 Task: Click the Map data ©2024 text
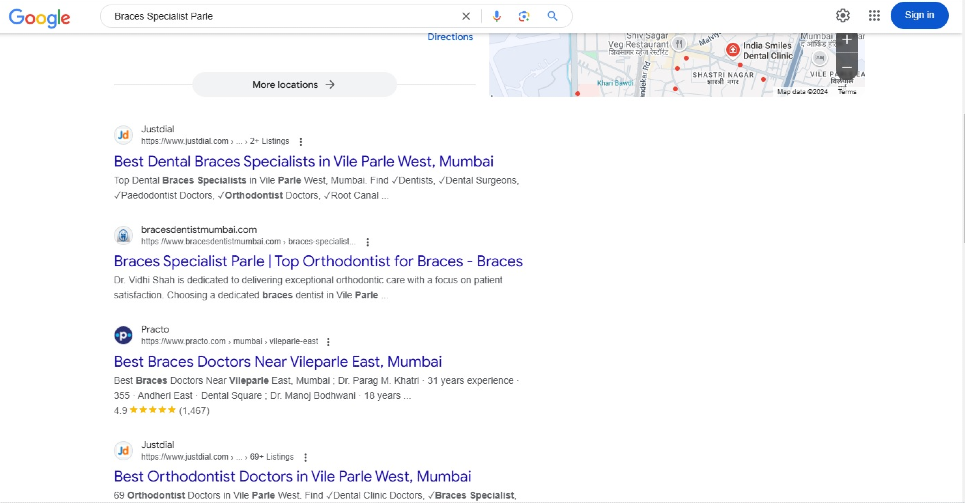(802, 92)
